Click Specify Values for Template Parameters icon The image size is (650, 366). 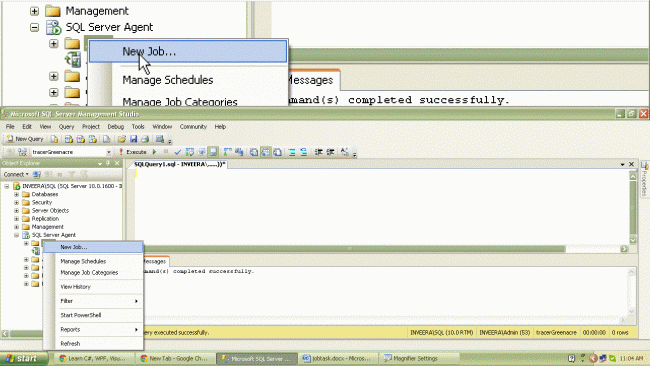[344, 152]
